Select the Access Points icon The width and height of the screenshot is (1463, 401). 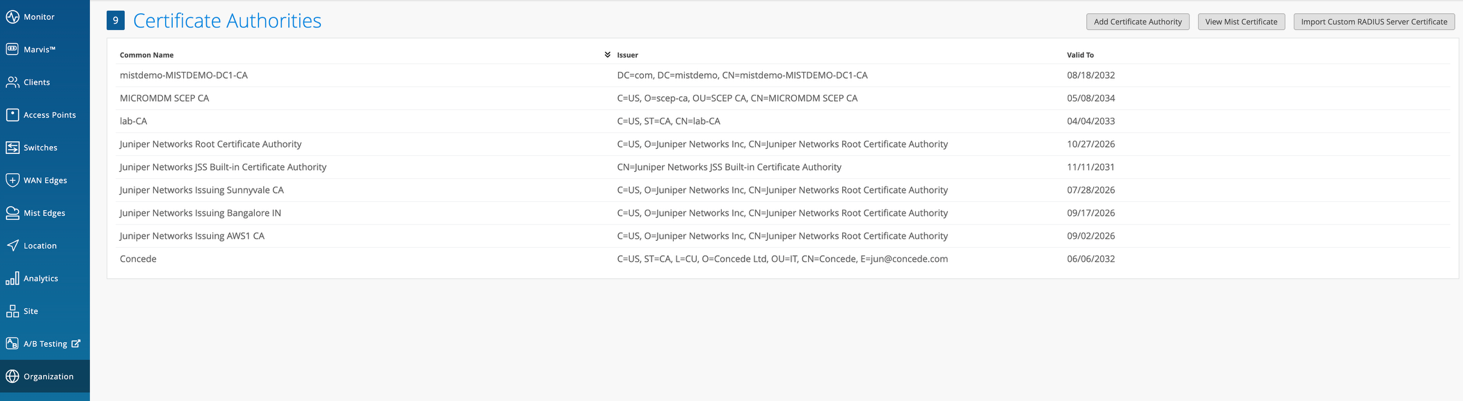[x=12, y=115]
